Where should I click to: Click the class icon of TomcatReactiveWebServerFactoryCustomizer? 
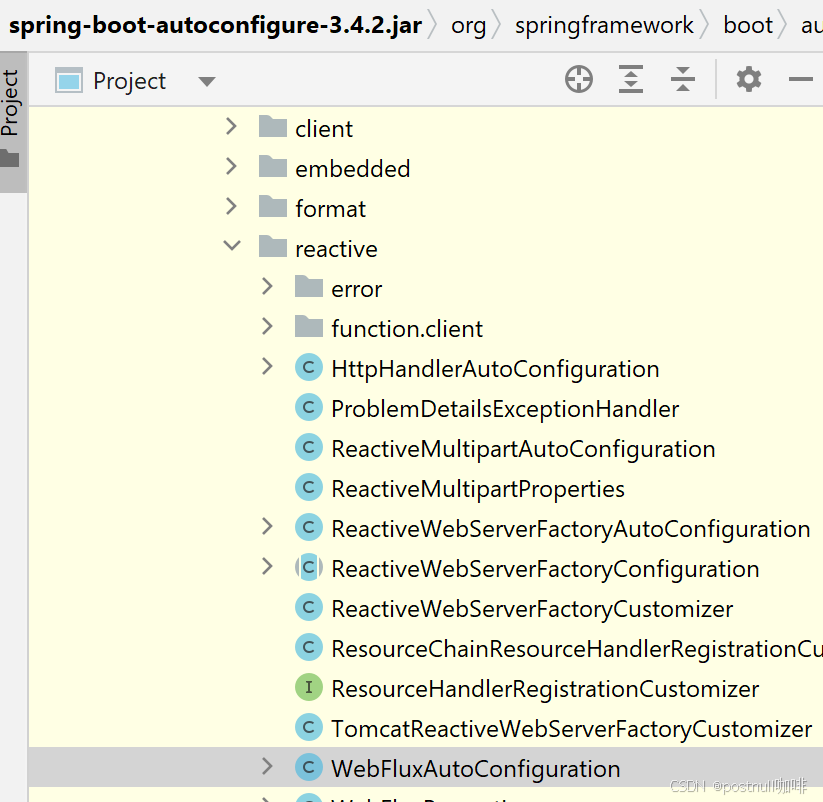click(309, 727)
